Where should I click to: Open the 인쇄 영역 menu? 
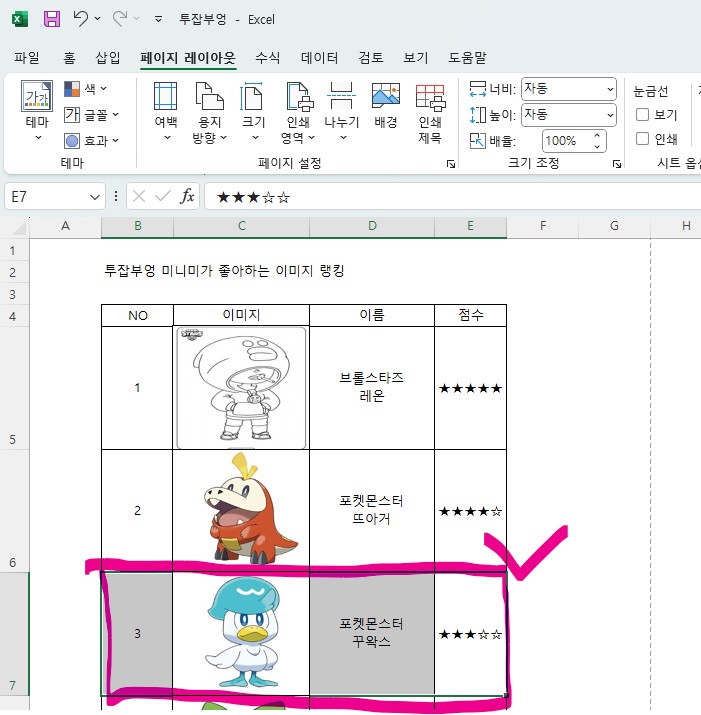tap(298, 113)
